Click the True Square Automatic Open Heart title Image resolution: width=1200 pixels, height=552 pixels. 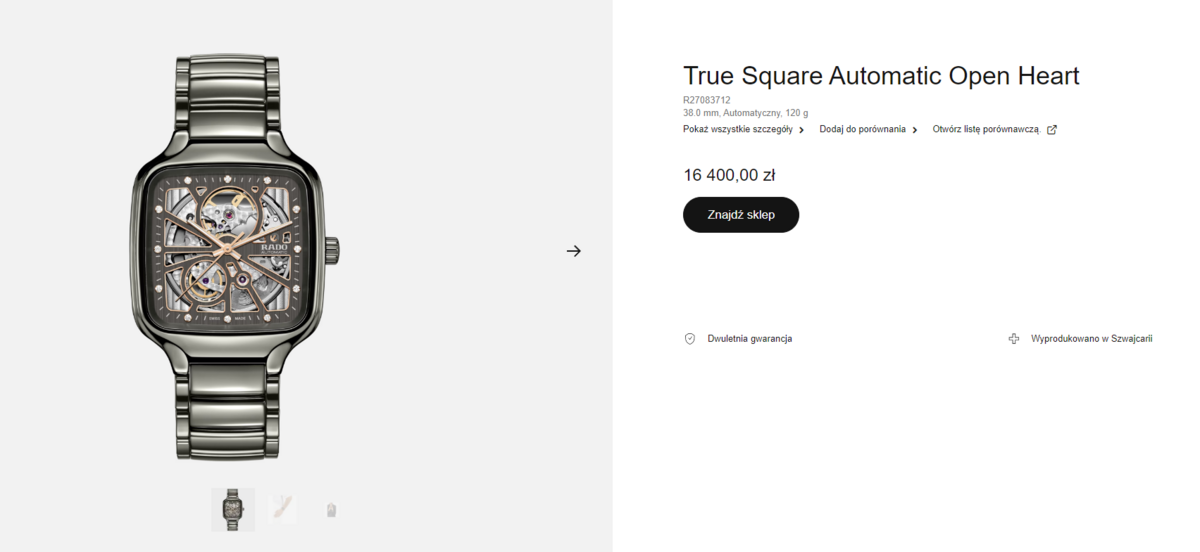point(881,76)
